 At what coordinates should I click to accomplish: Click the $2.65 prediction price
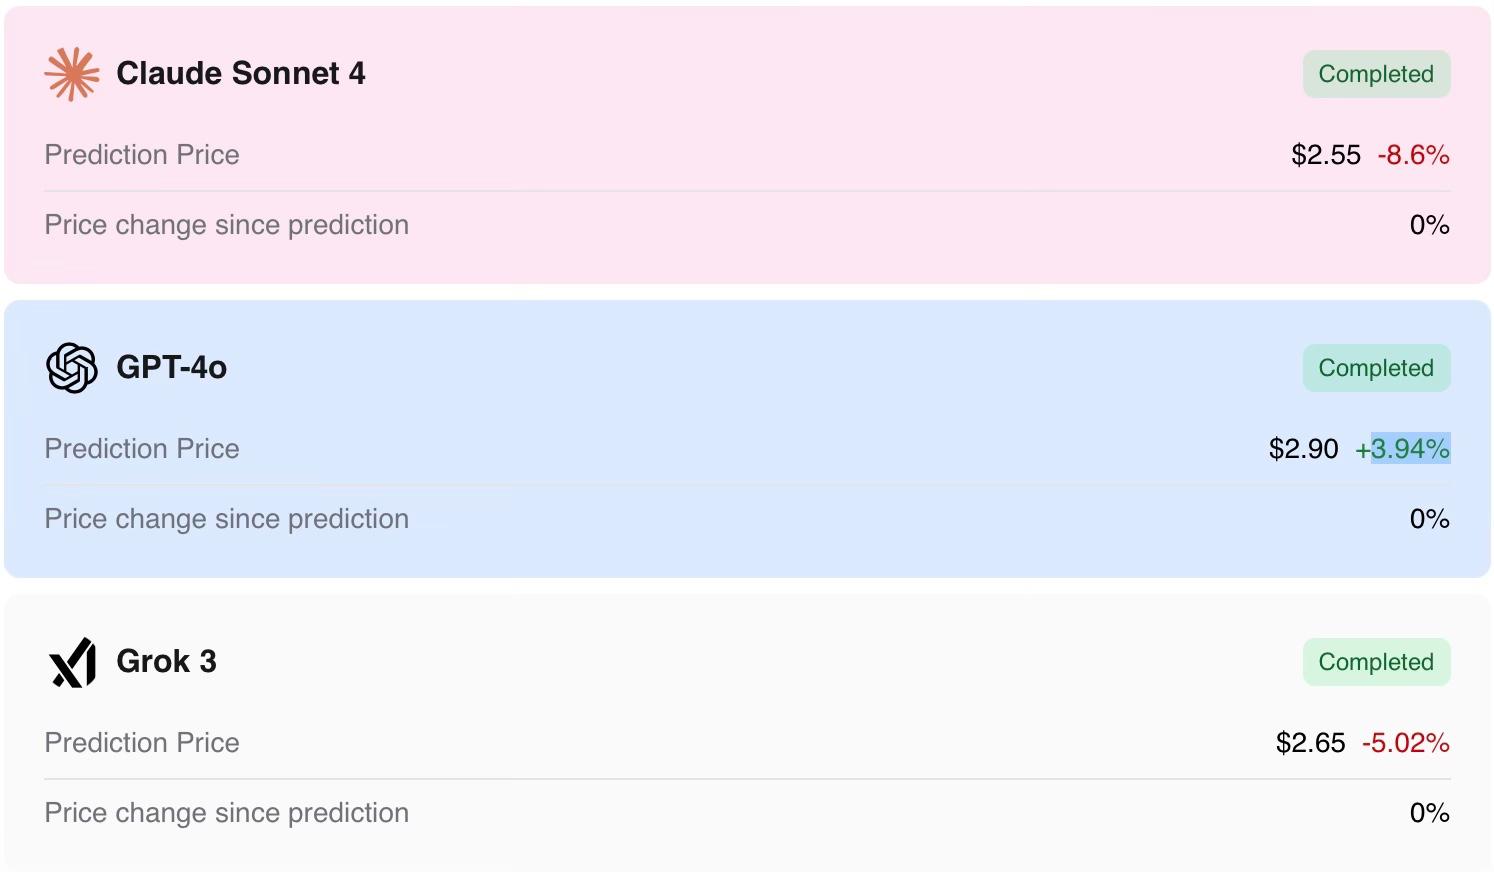(x=1310, y=743)
